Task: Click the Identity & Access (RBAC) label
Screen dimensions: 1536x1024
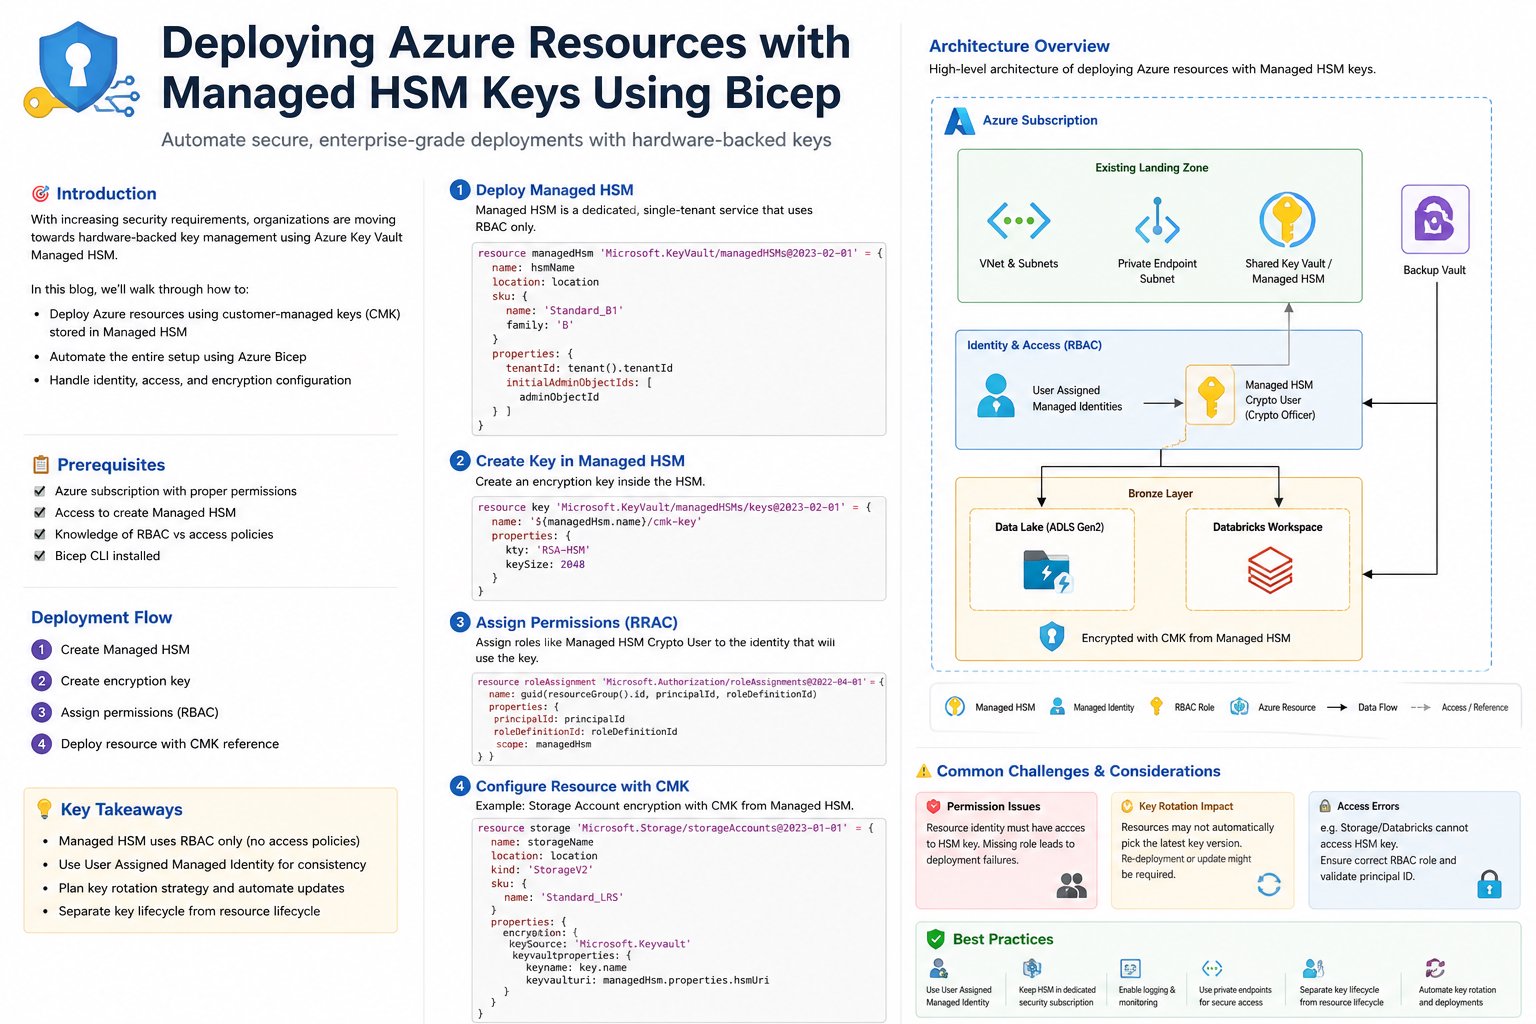Action: (x=1034, y=345)
